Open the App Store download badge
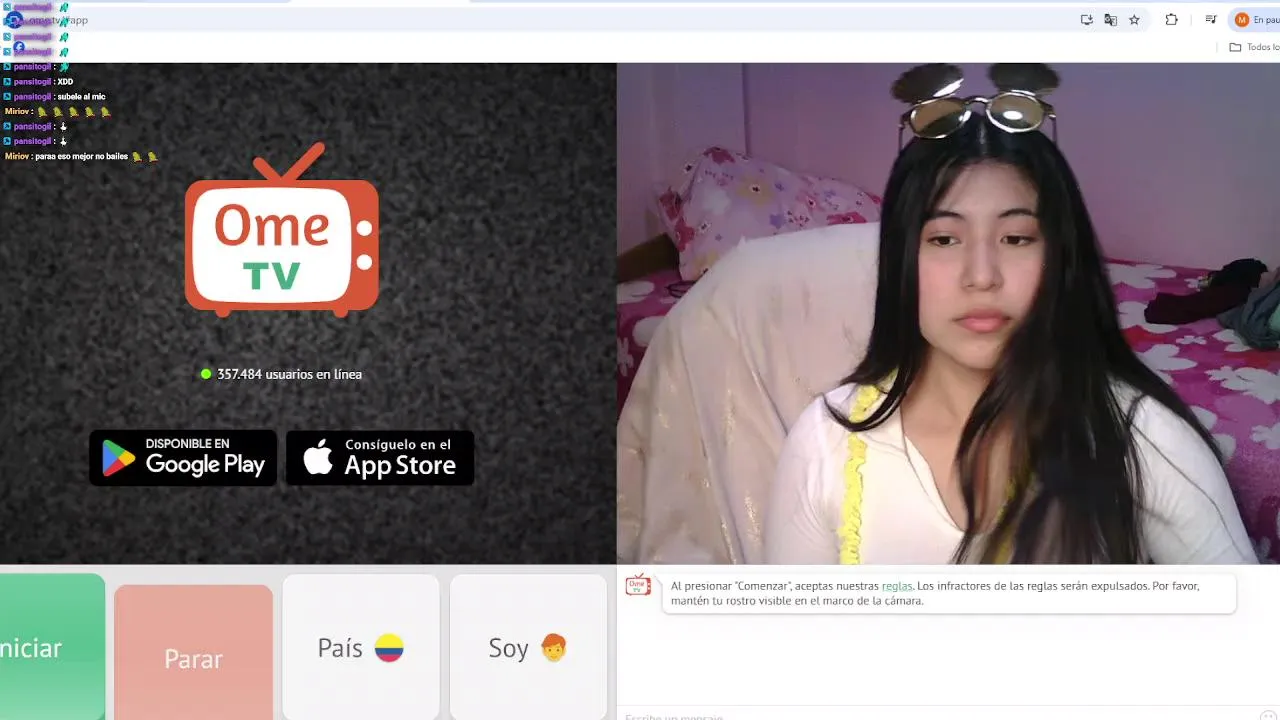 pyautogui.click(x=380, y=458)
